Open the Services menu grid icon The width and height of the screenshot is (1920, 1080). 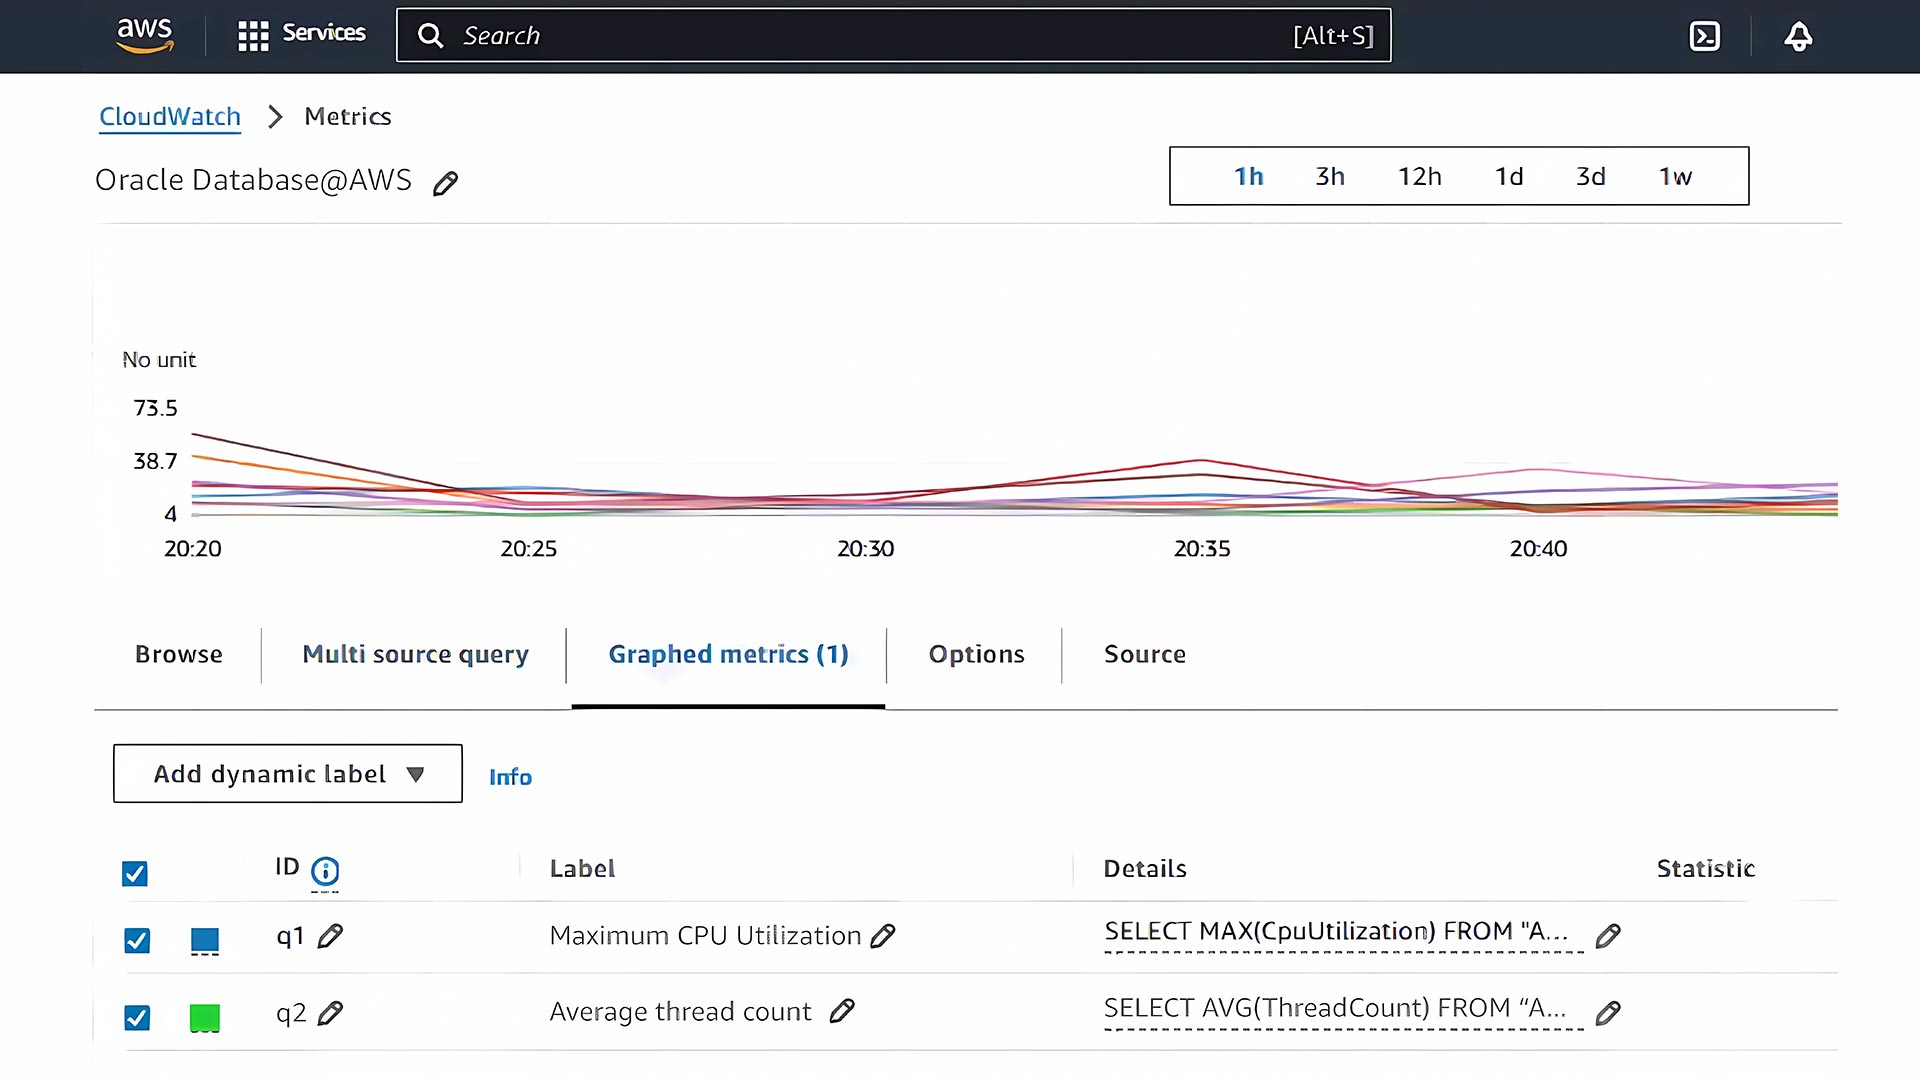pyautogui.click(x=253, y=34)
